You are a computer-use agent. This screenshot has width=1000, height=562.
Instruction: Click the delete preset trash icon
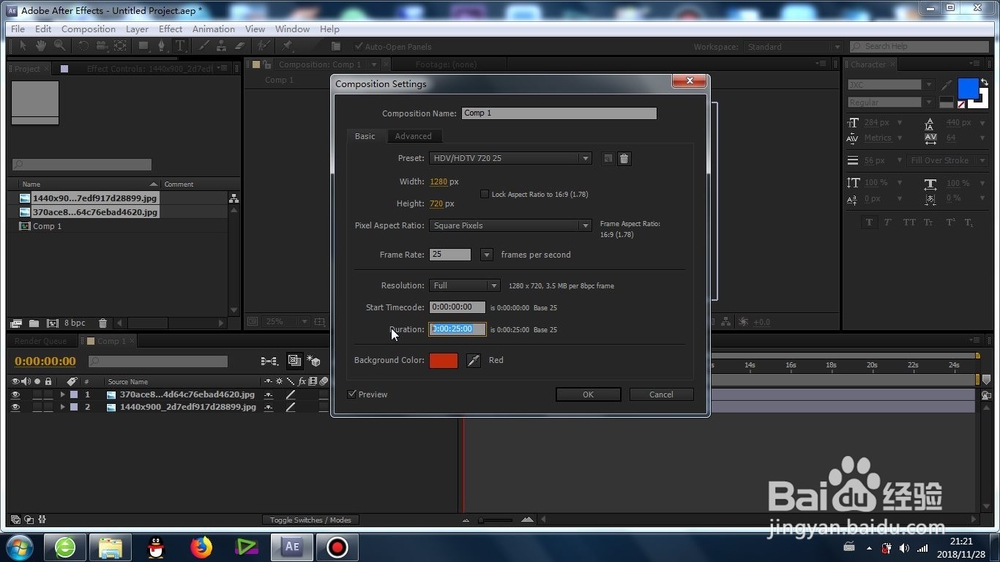click(624, 158)
